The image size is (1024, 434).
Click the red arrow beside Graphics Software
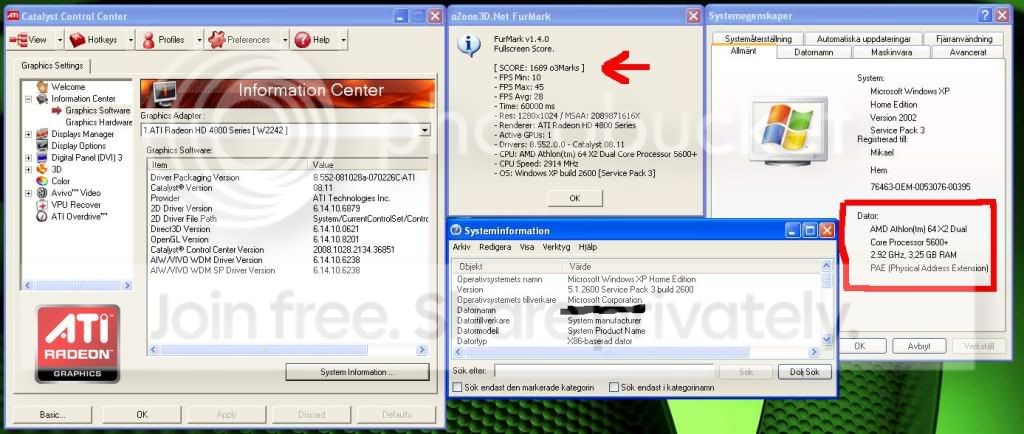(57, 110)
